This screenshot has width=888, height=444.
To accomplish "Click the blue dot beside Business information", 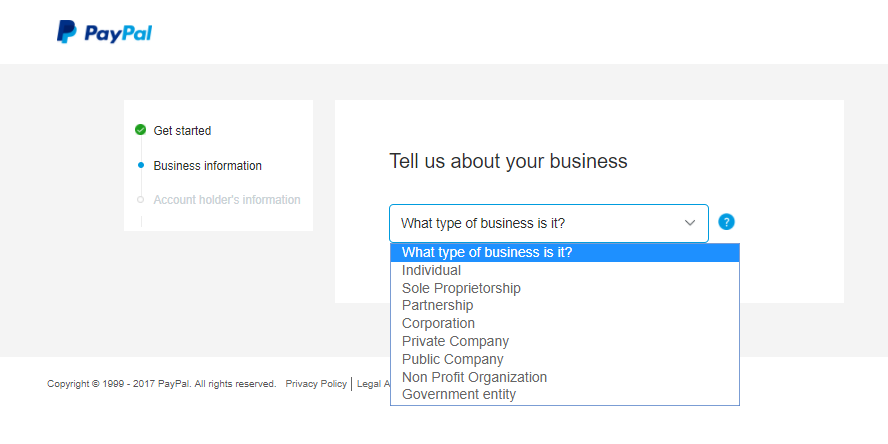I will click(140, 165).
